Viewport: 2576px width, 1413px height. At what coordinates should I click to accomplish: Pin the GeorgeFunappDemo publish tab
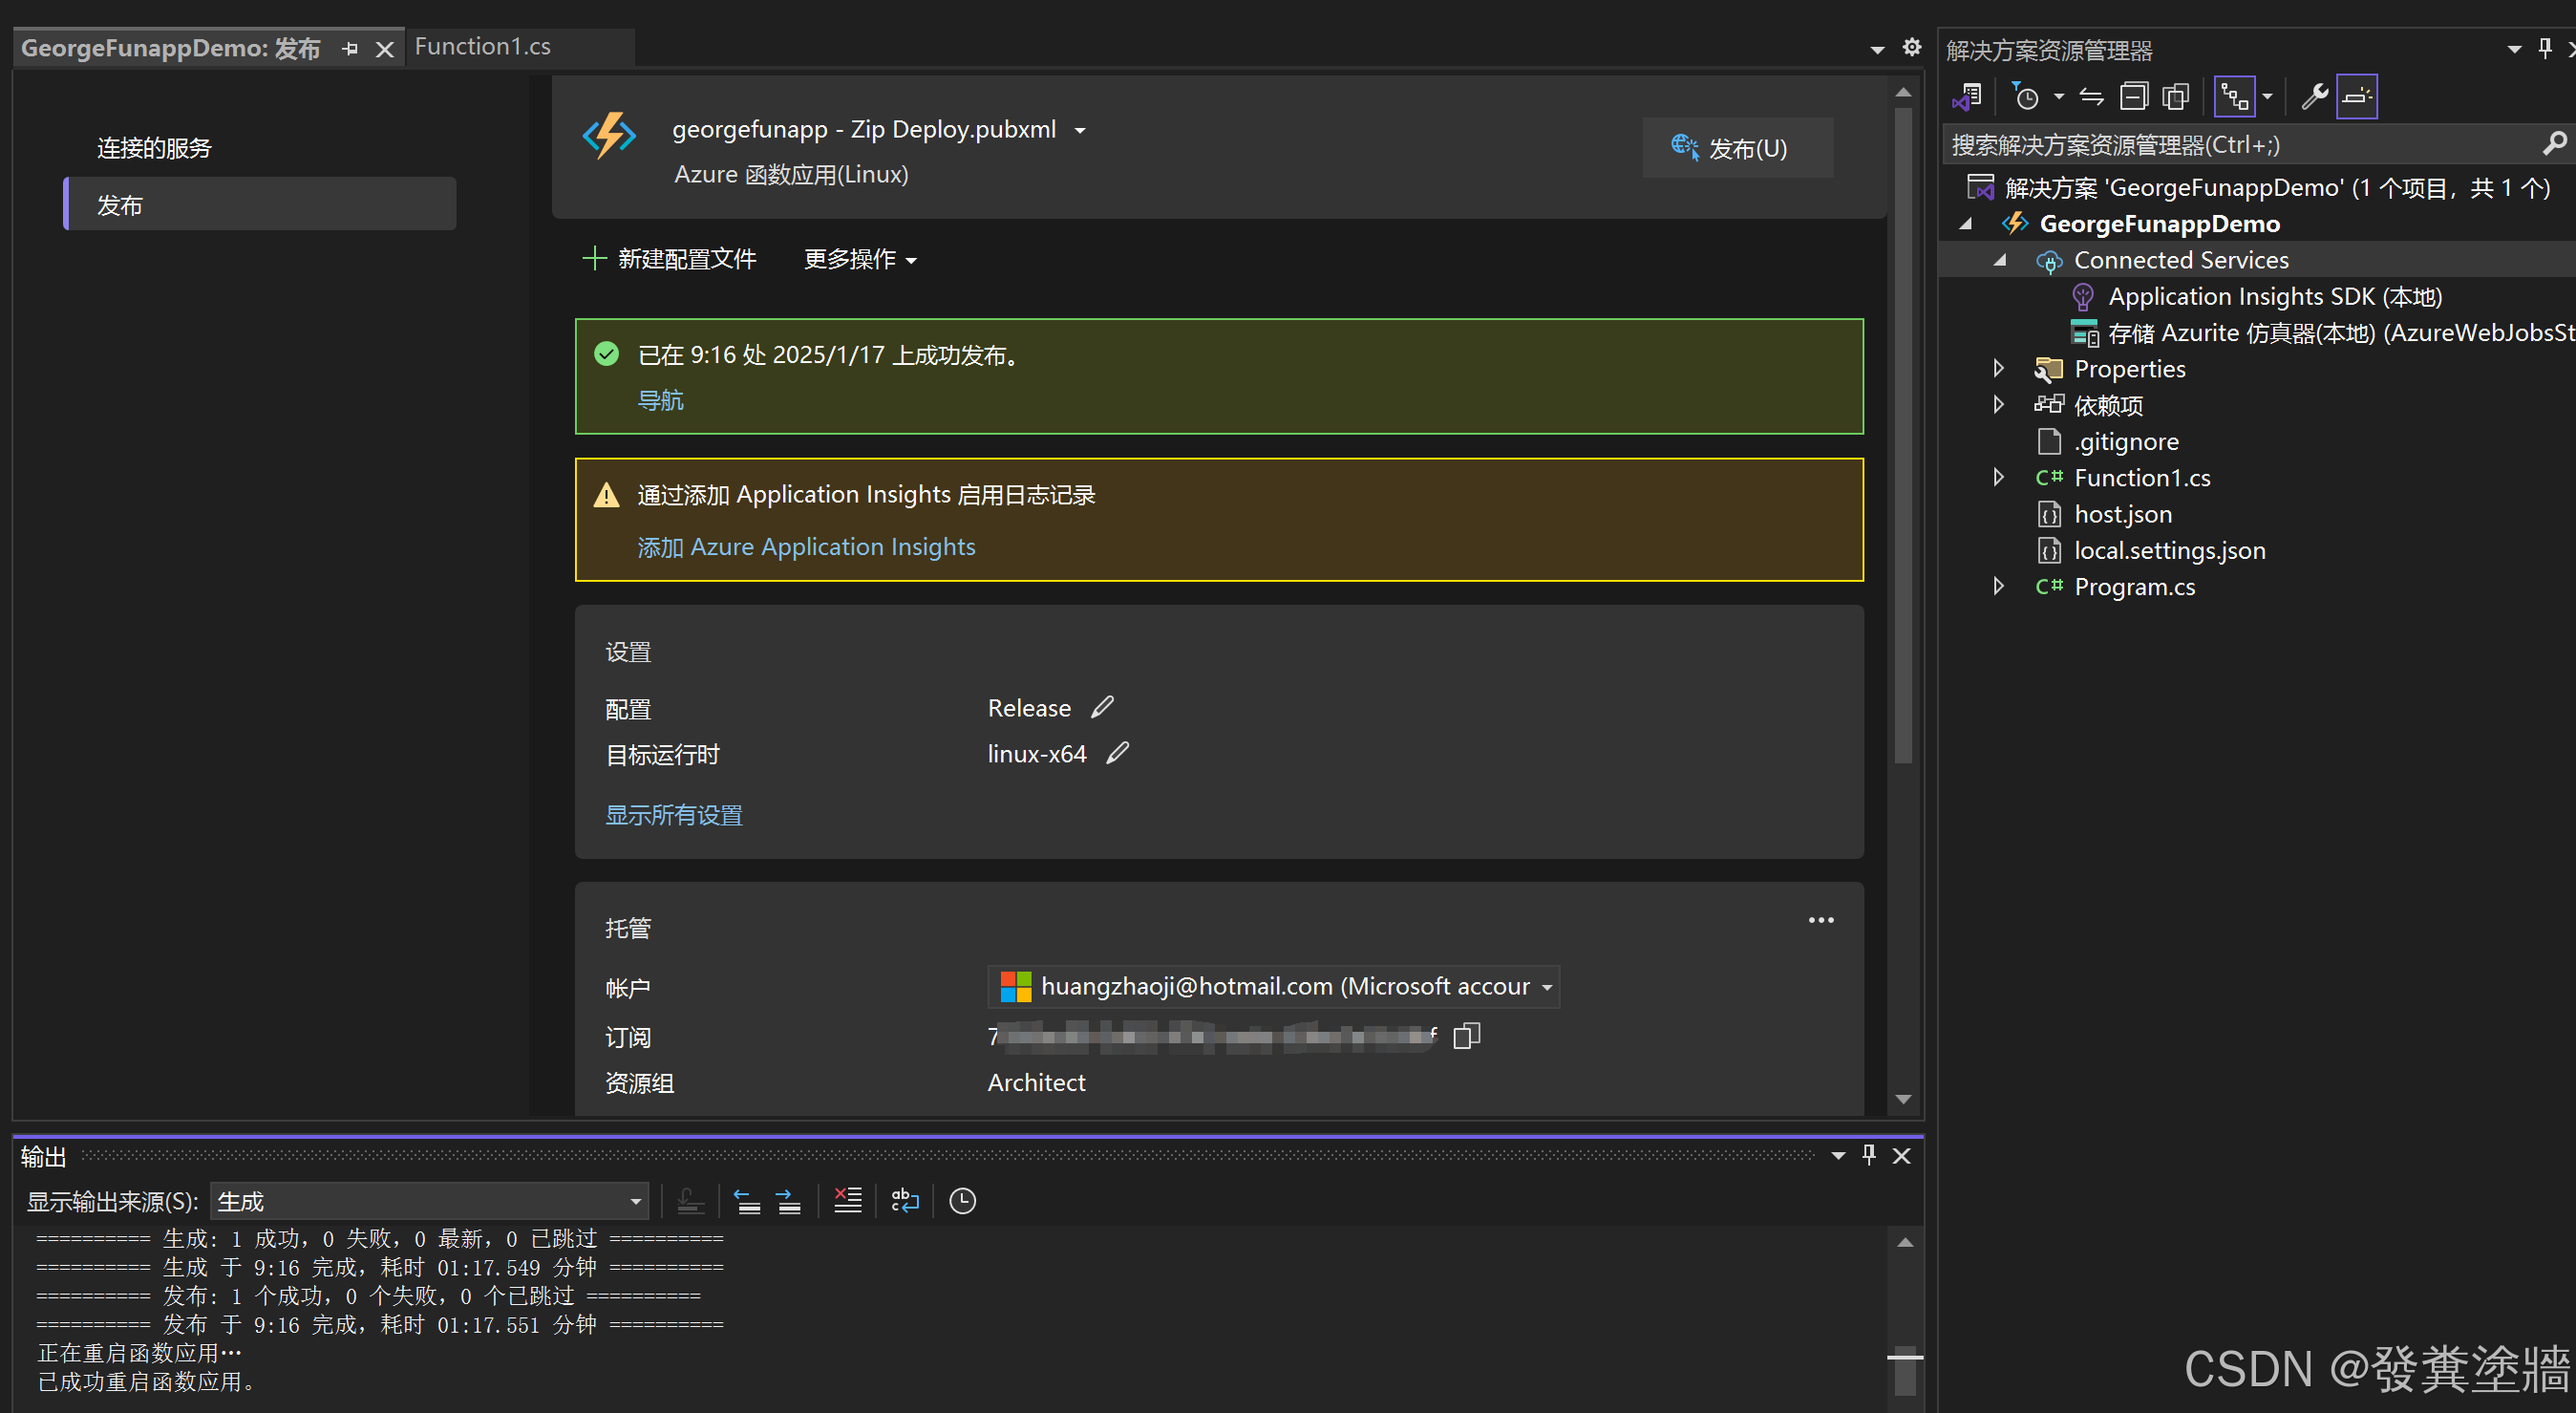pyautogui.click(x=350, y=49)
